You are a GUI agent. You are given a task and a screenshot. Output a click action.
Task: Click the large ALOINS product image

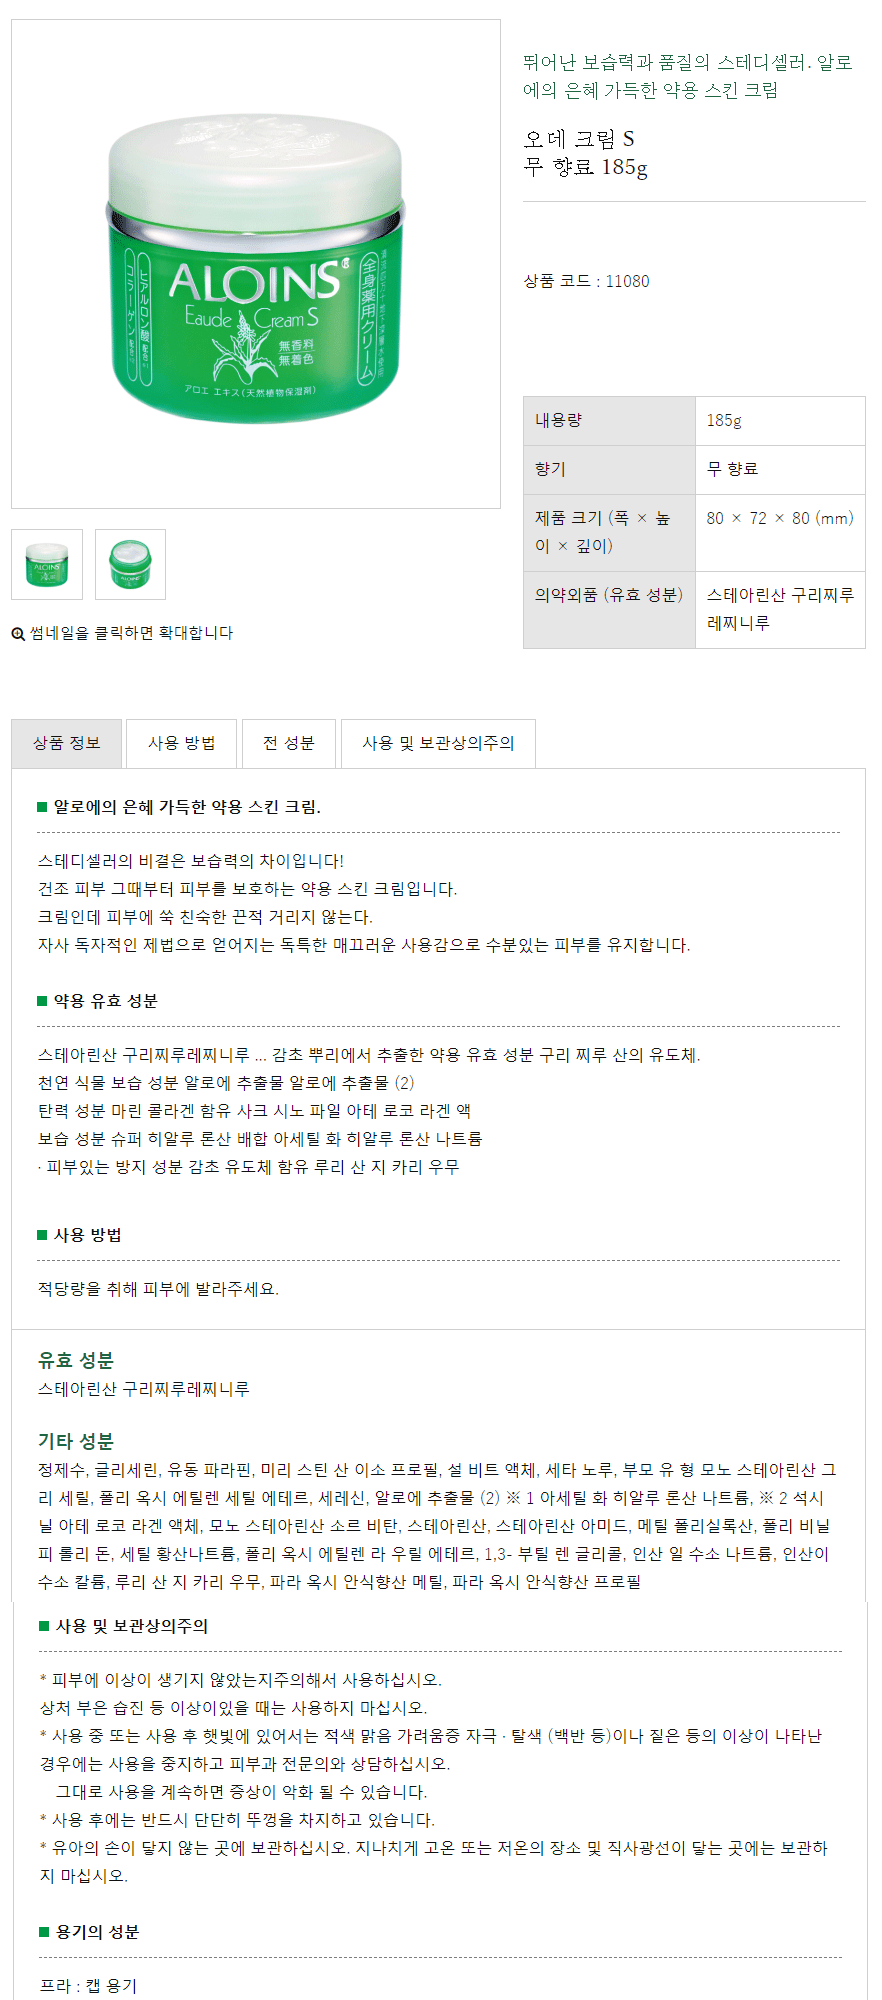pyautogui.click(x=256, y=264)
